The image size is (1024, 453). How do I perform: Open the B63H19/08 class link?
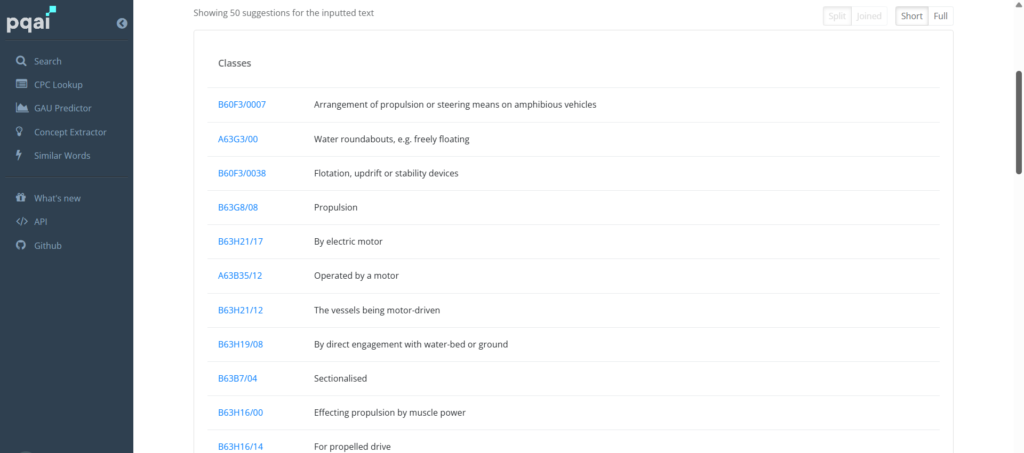pyautogui.click(x=240, y=344)
